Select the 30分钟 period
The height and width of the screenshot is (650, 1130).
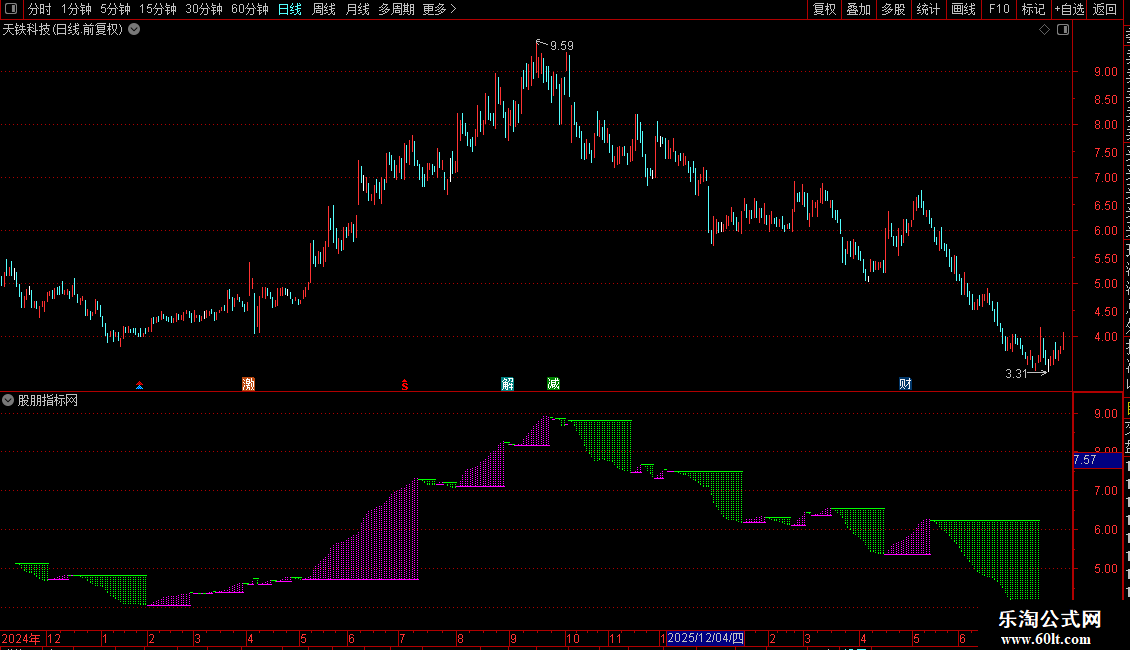pos(204,9)
